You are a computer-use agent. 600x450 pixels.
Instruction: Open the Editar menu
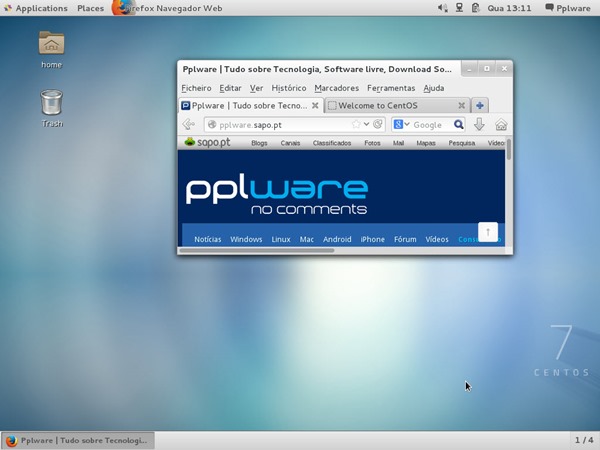tap(230, 88)
